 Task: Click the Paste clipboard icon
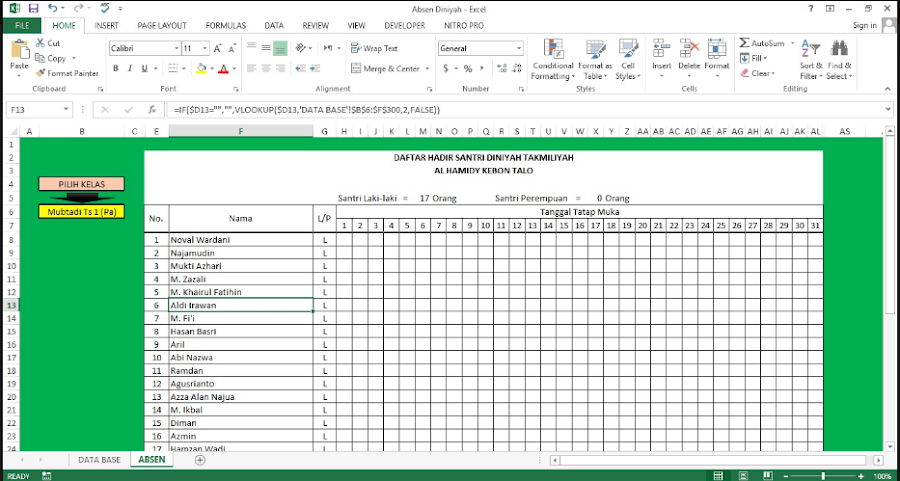coord(20,49)
